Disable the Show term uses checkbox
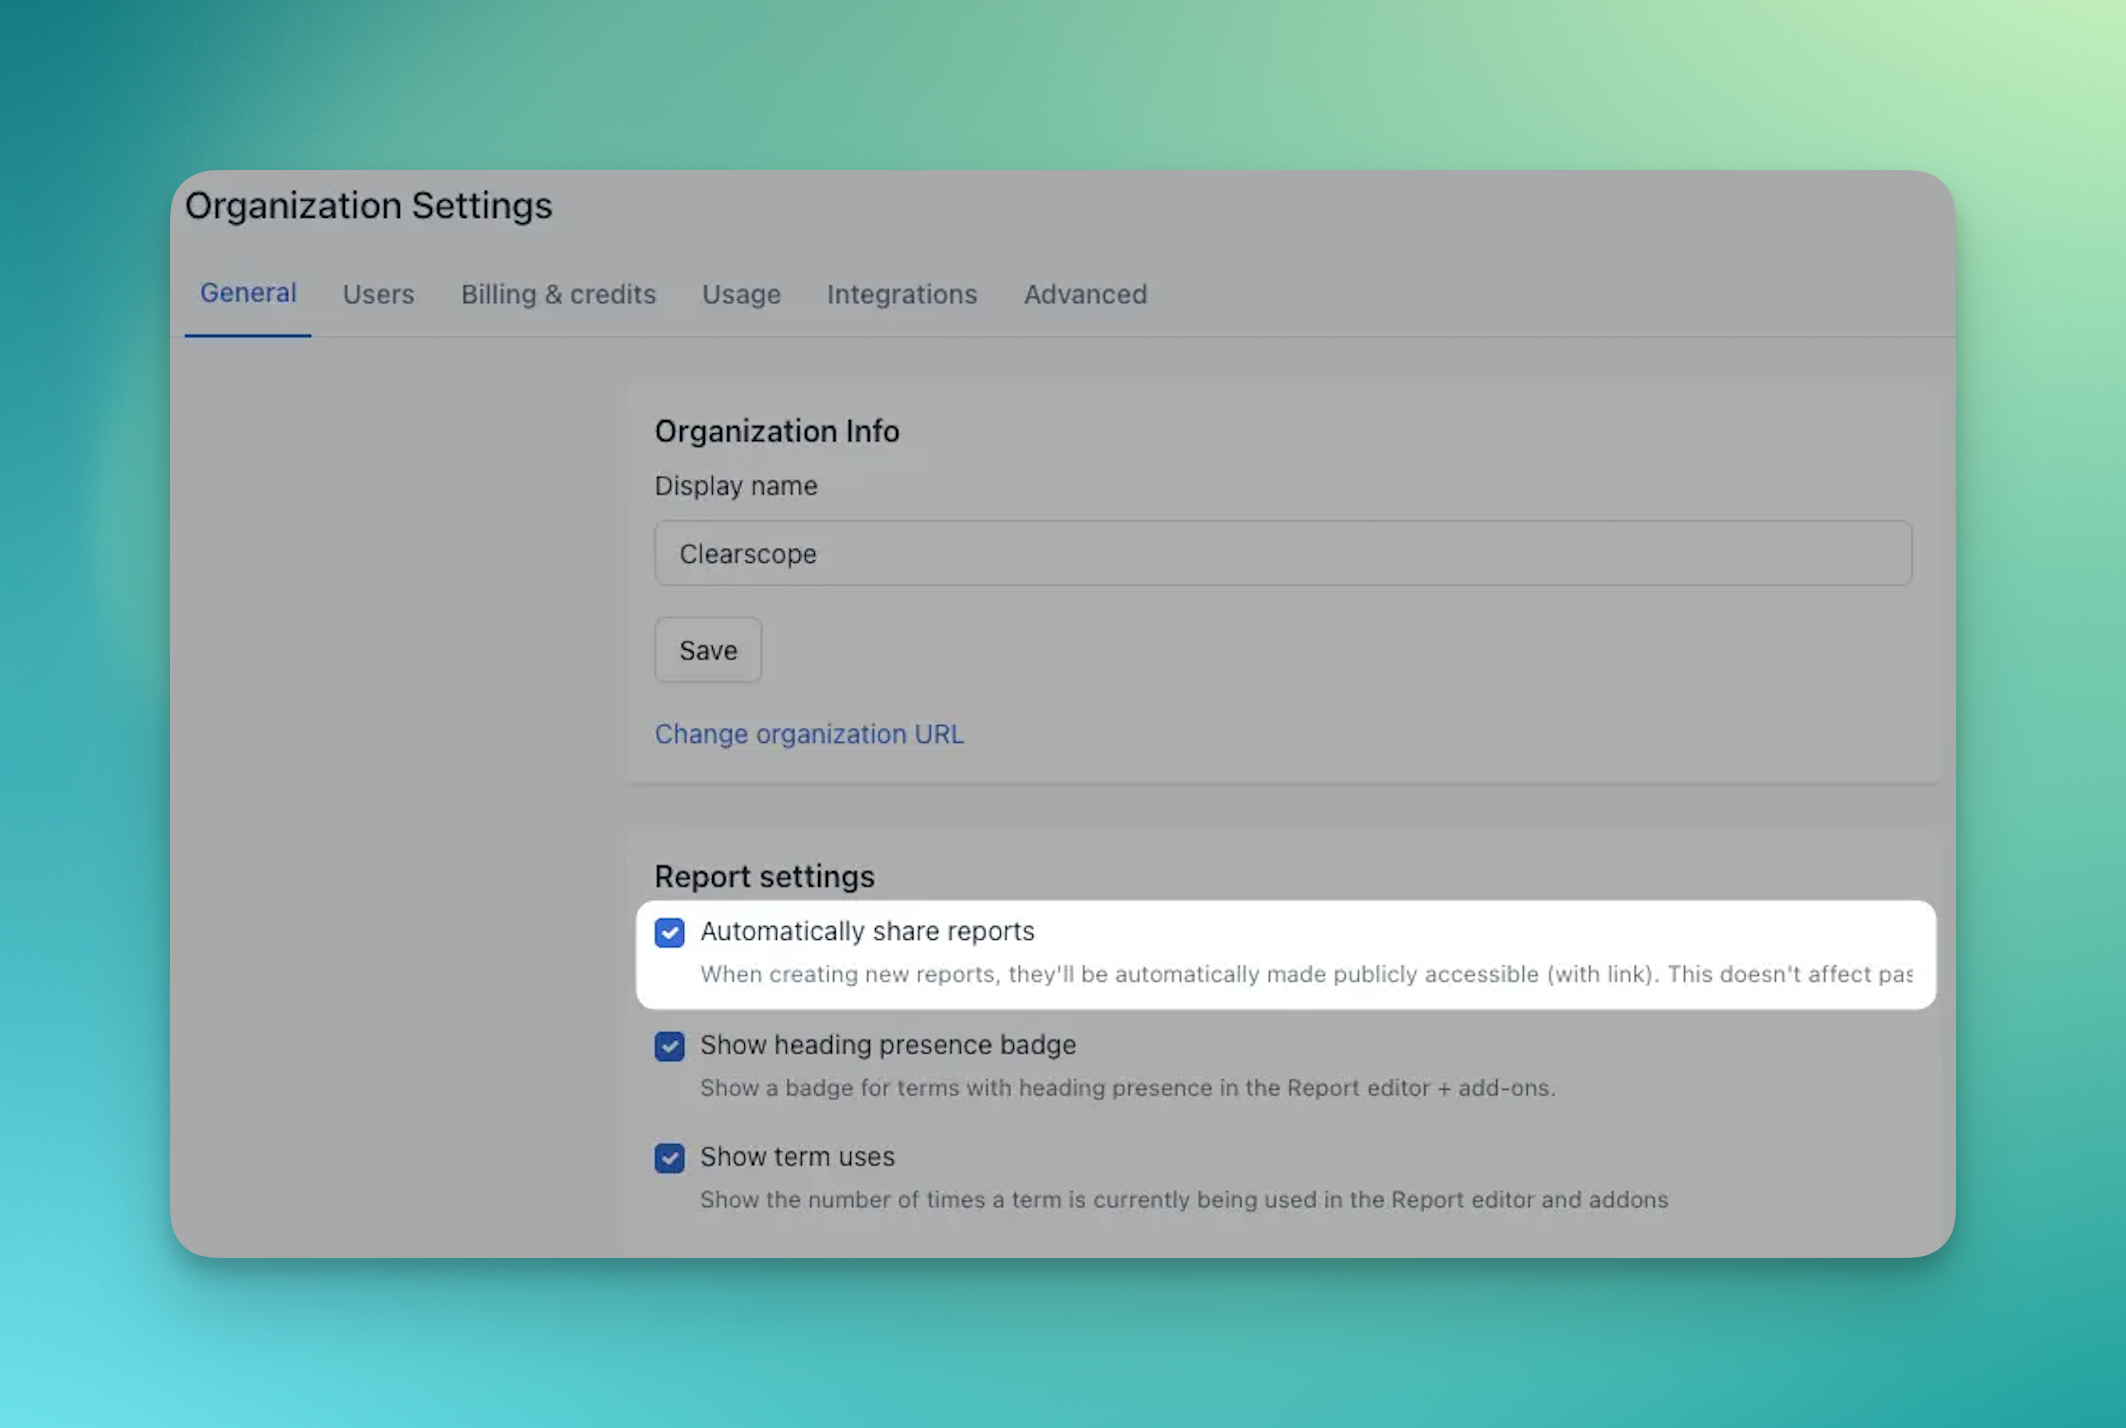 click(x=670, y=1158)
